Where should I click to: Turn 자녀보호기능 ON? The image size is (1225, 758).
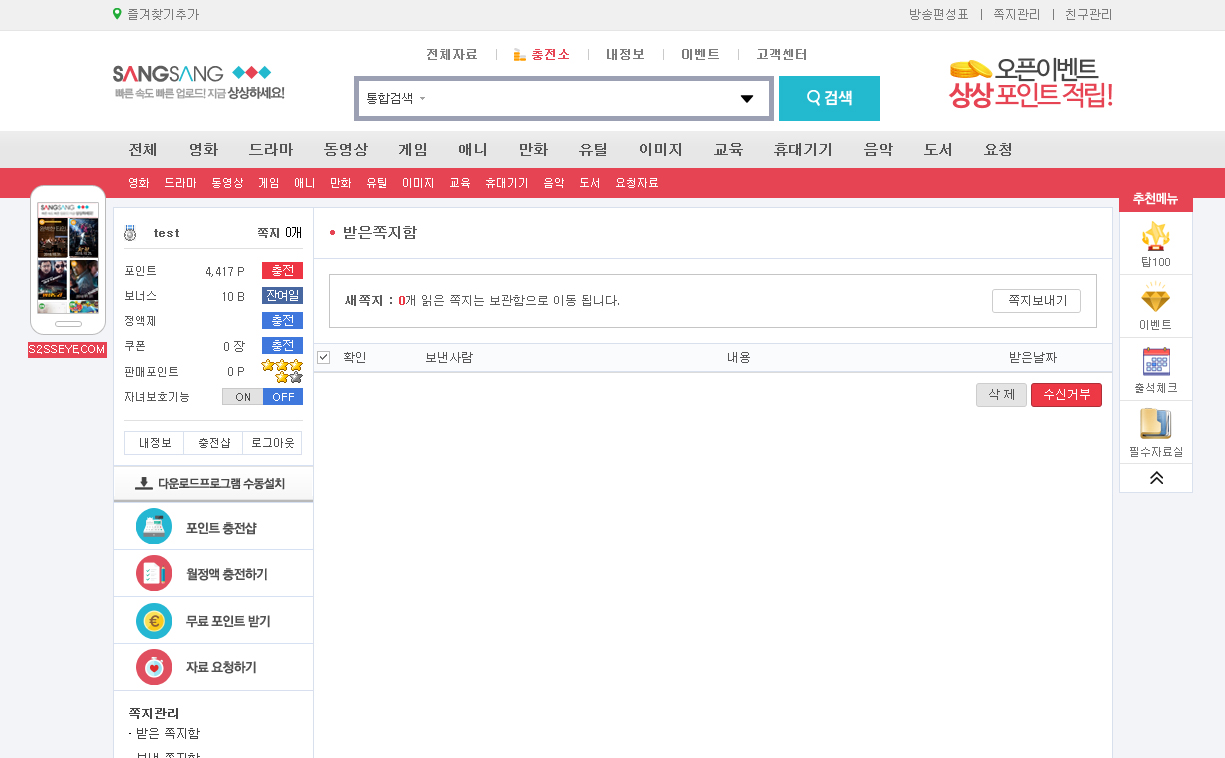(243, 397)
